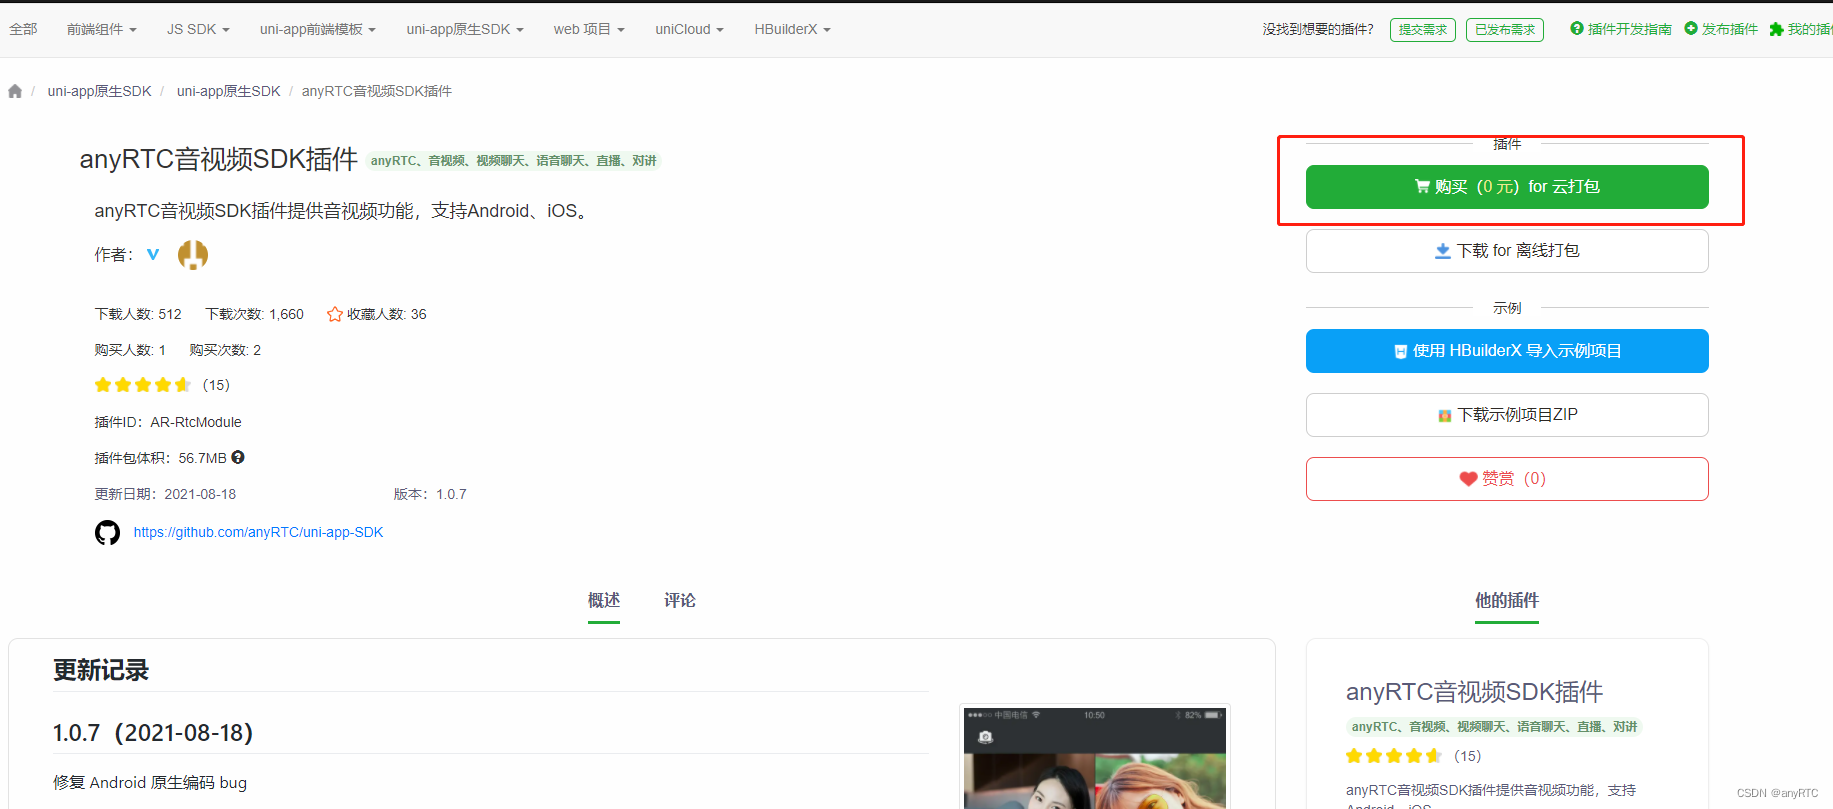
Task: Expand the HBuilderX dropdown menu
Action: click(x=792, y=29)
